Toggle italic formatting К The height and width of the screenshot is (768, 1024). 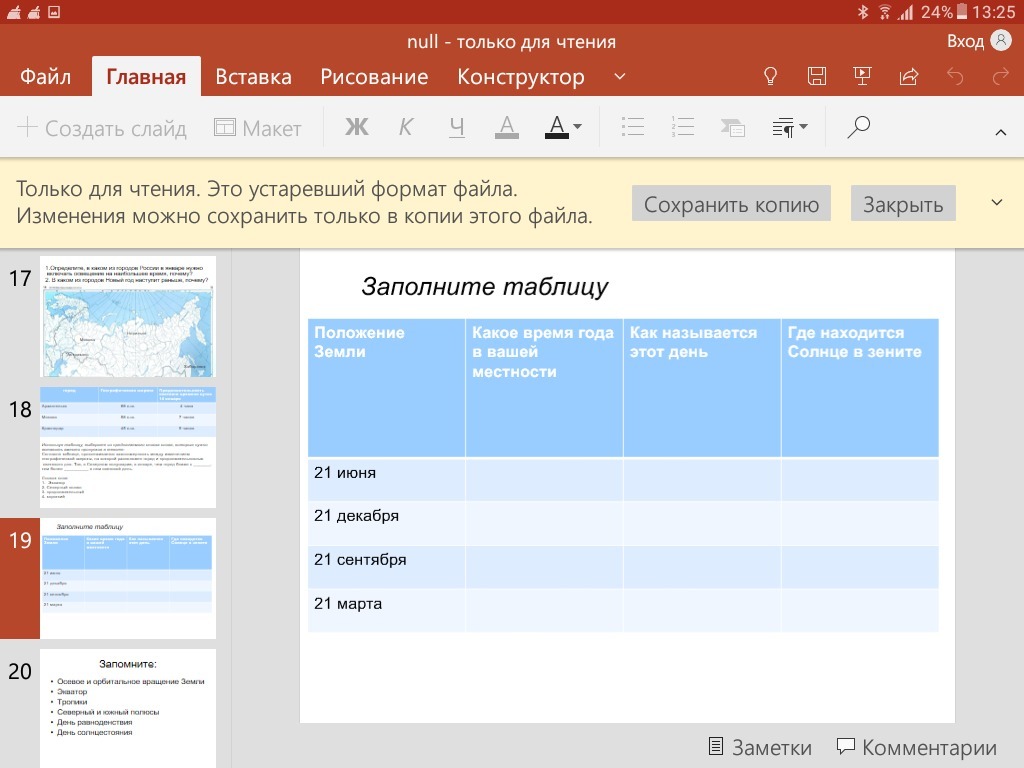pos(406,127)
